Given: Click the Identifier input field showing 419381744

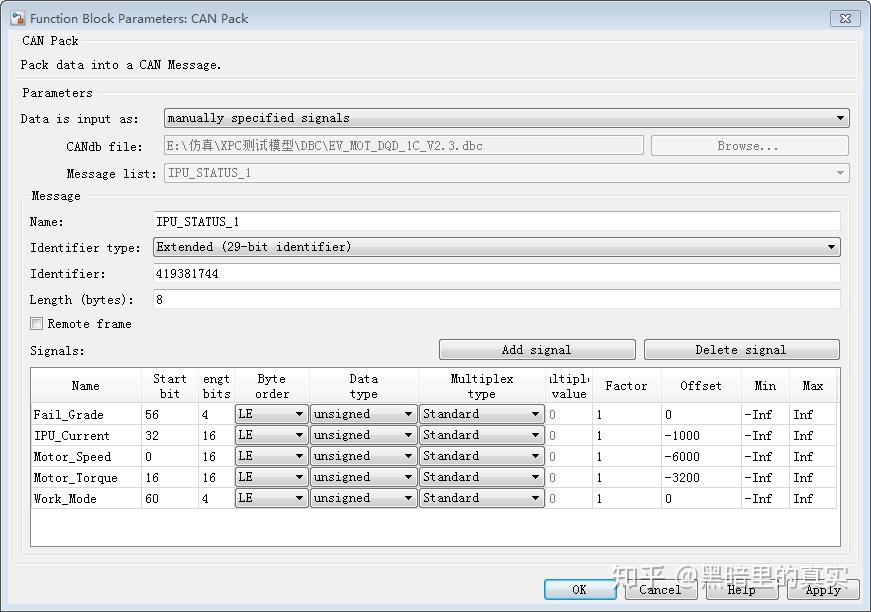Looking at the screenshot, I should pyautogui.click(x=496, y=273).
